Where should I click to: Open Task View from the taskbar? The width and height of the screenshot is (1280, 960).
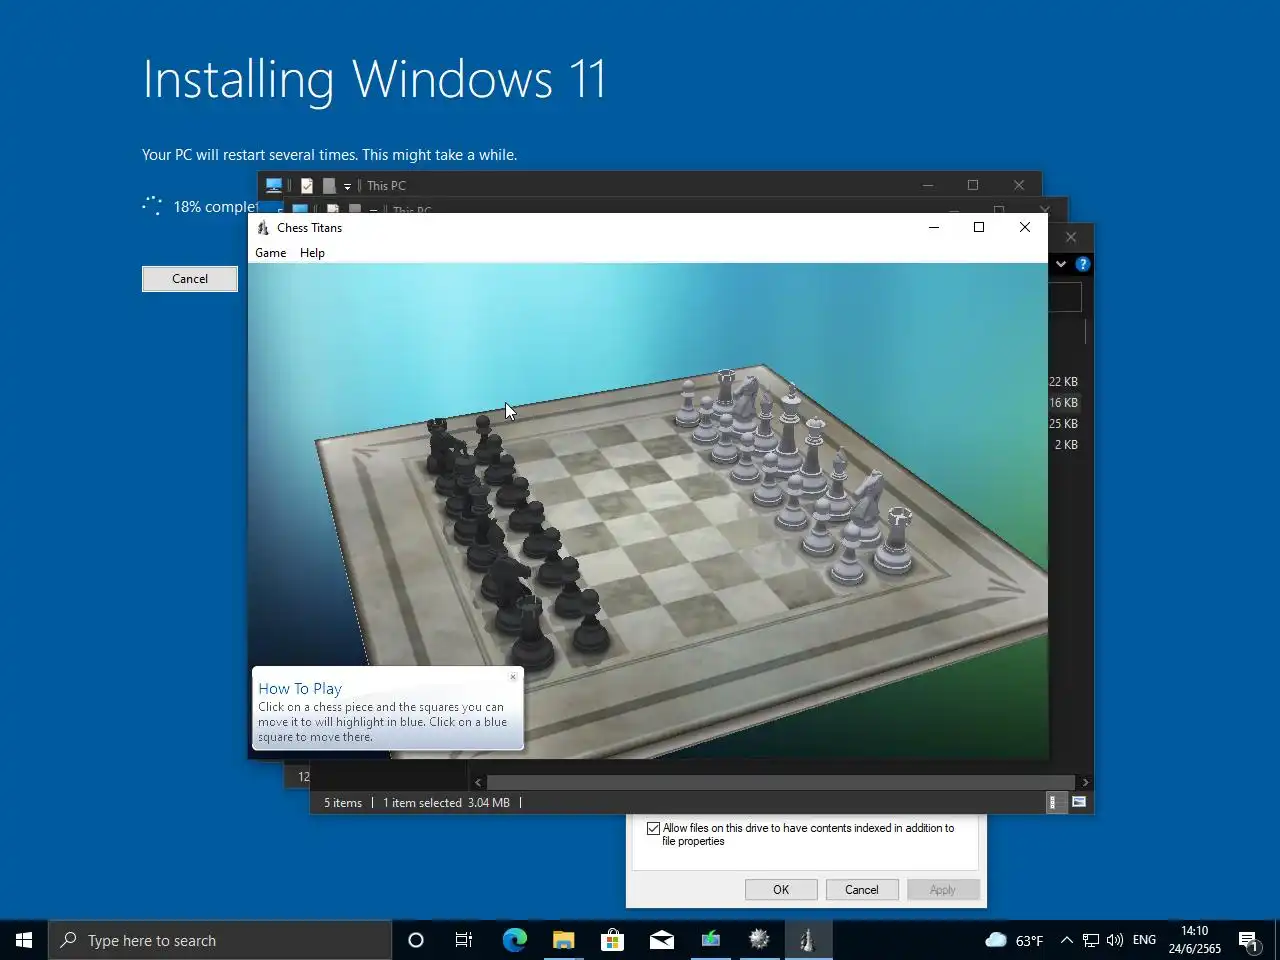pyautogui.click(x=464, y=940)
